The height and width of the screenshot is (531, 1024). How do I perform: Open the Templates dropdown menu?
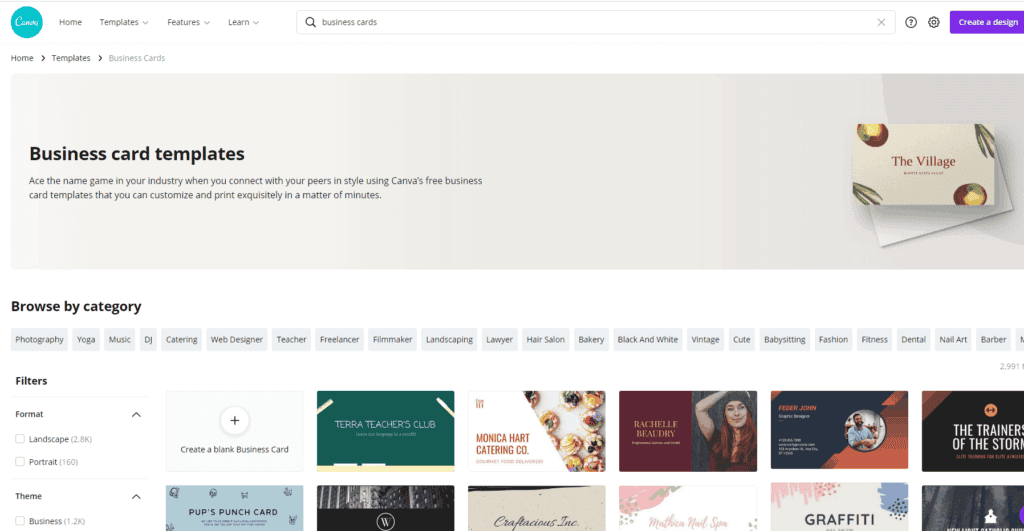coord(124,22)
